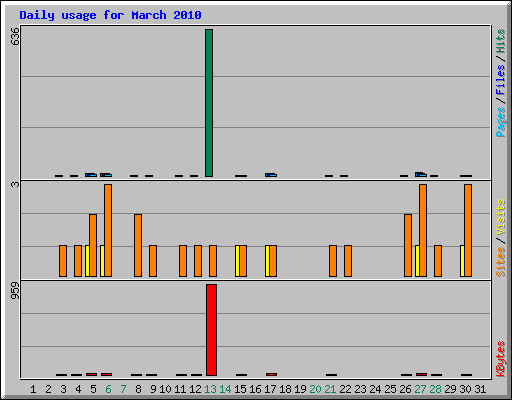Click the x-axis day label 24
512x400 pixels.
coord(375,389)
